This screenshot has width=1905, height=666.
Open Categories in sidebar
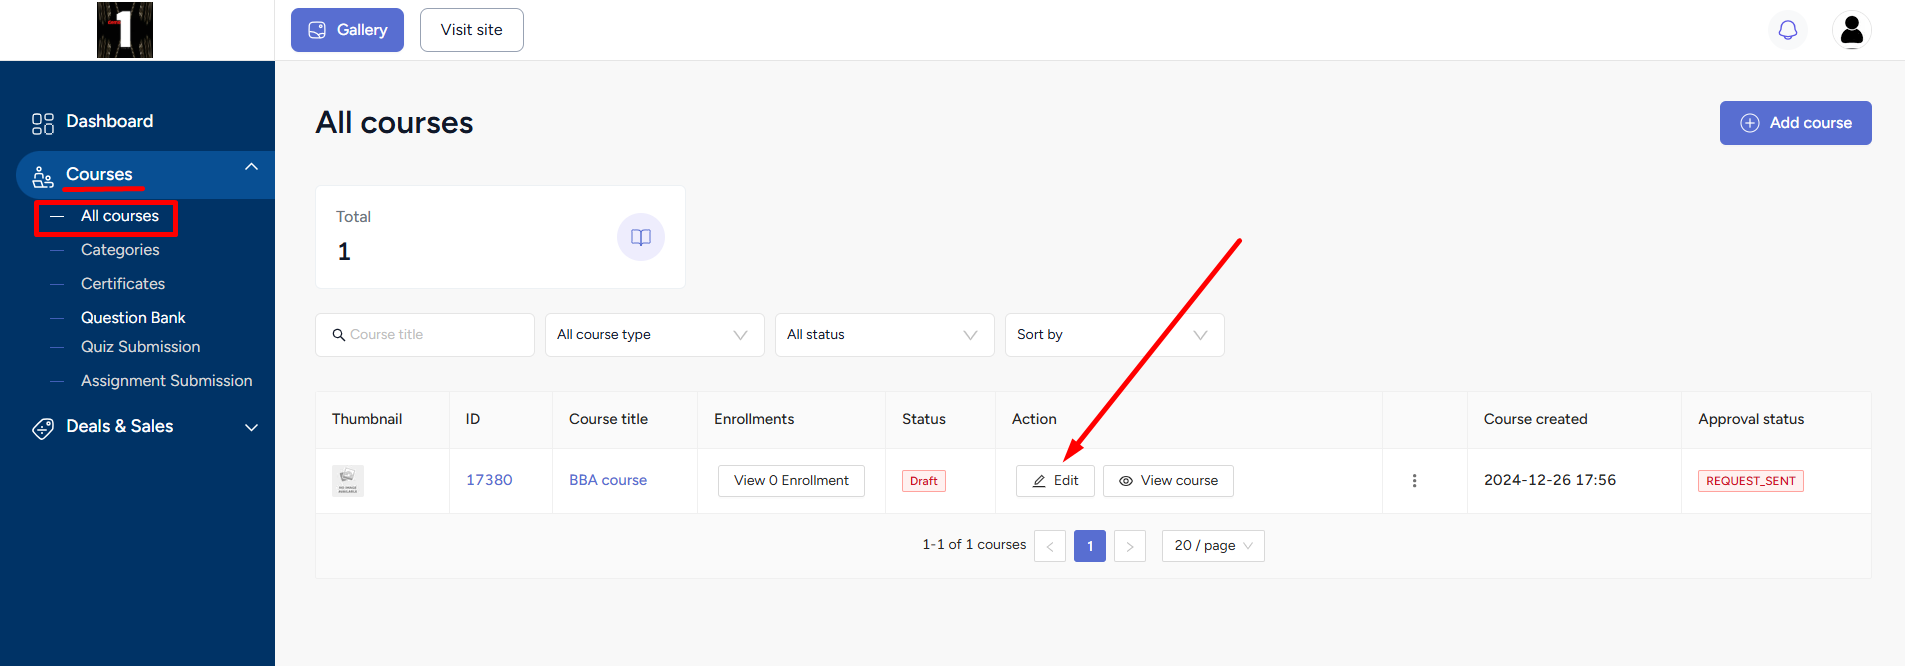coord(120,250)
